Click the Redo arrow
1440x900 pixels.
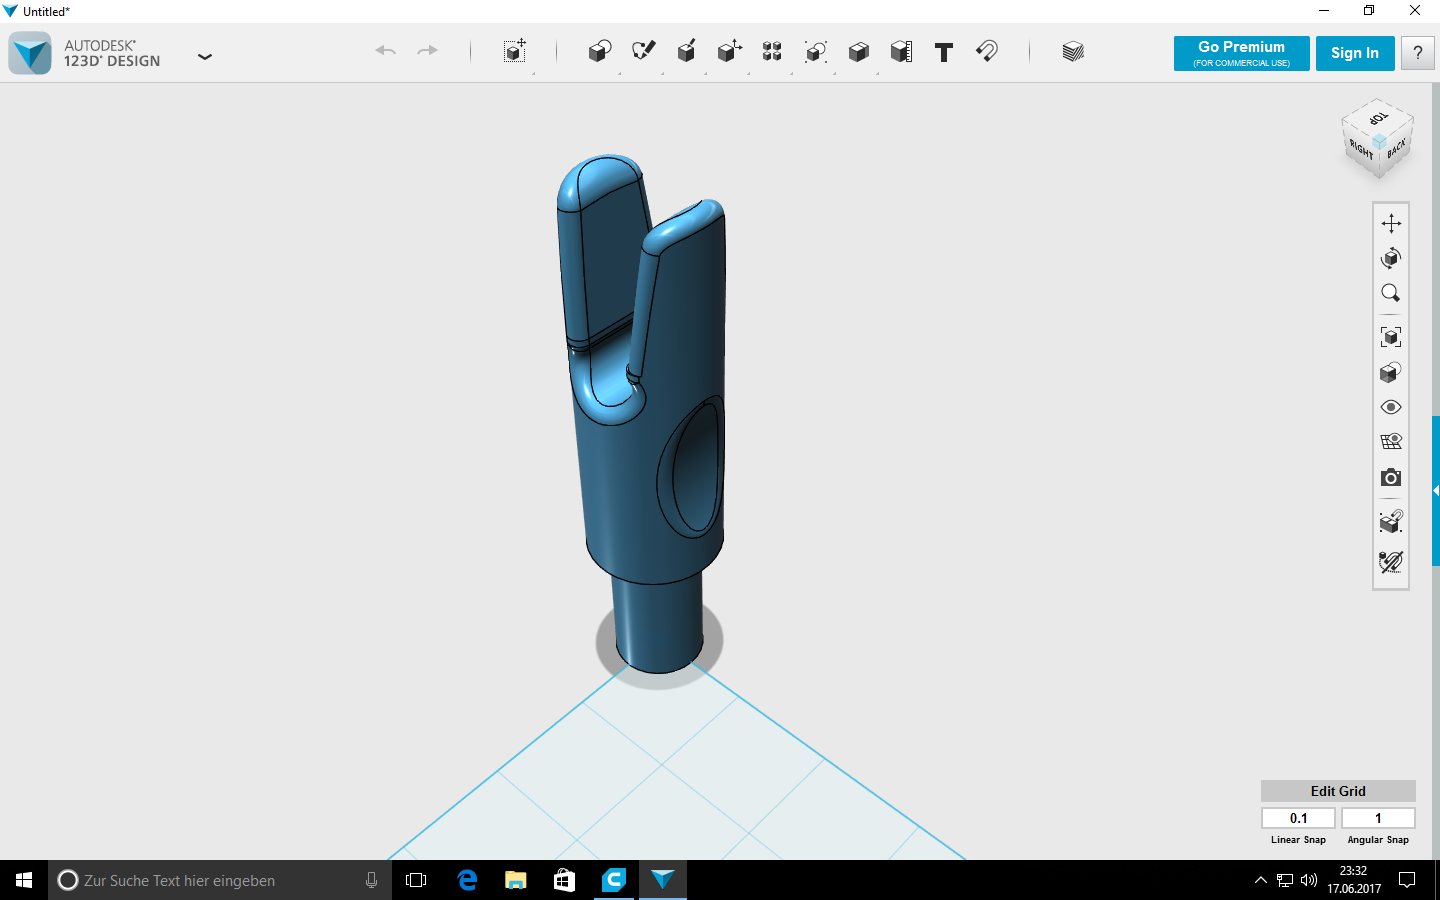tap(427, 51)
